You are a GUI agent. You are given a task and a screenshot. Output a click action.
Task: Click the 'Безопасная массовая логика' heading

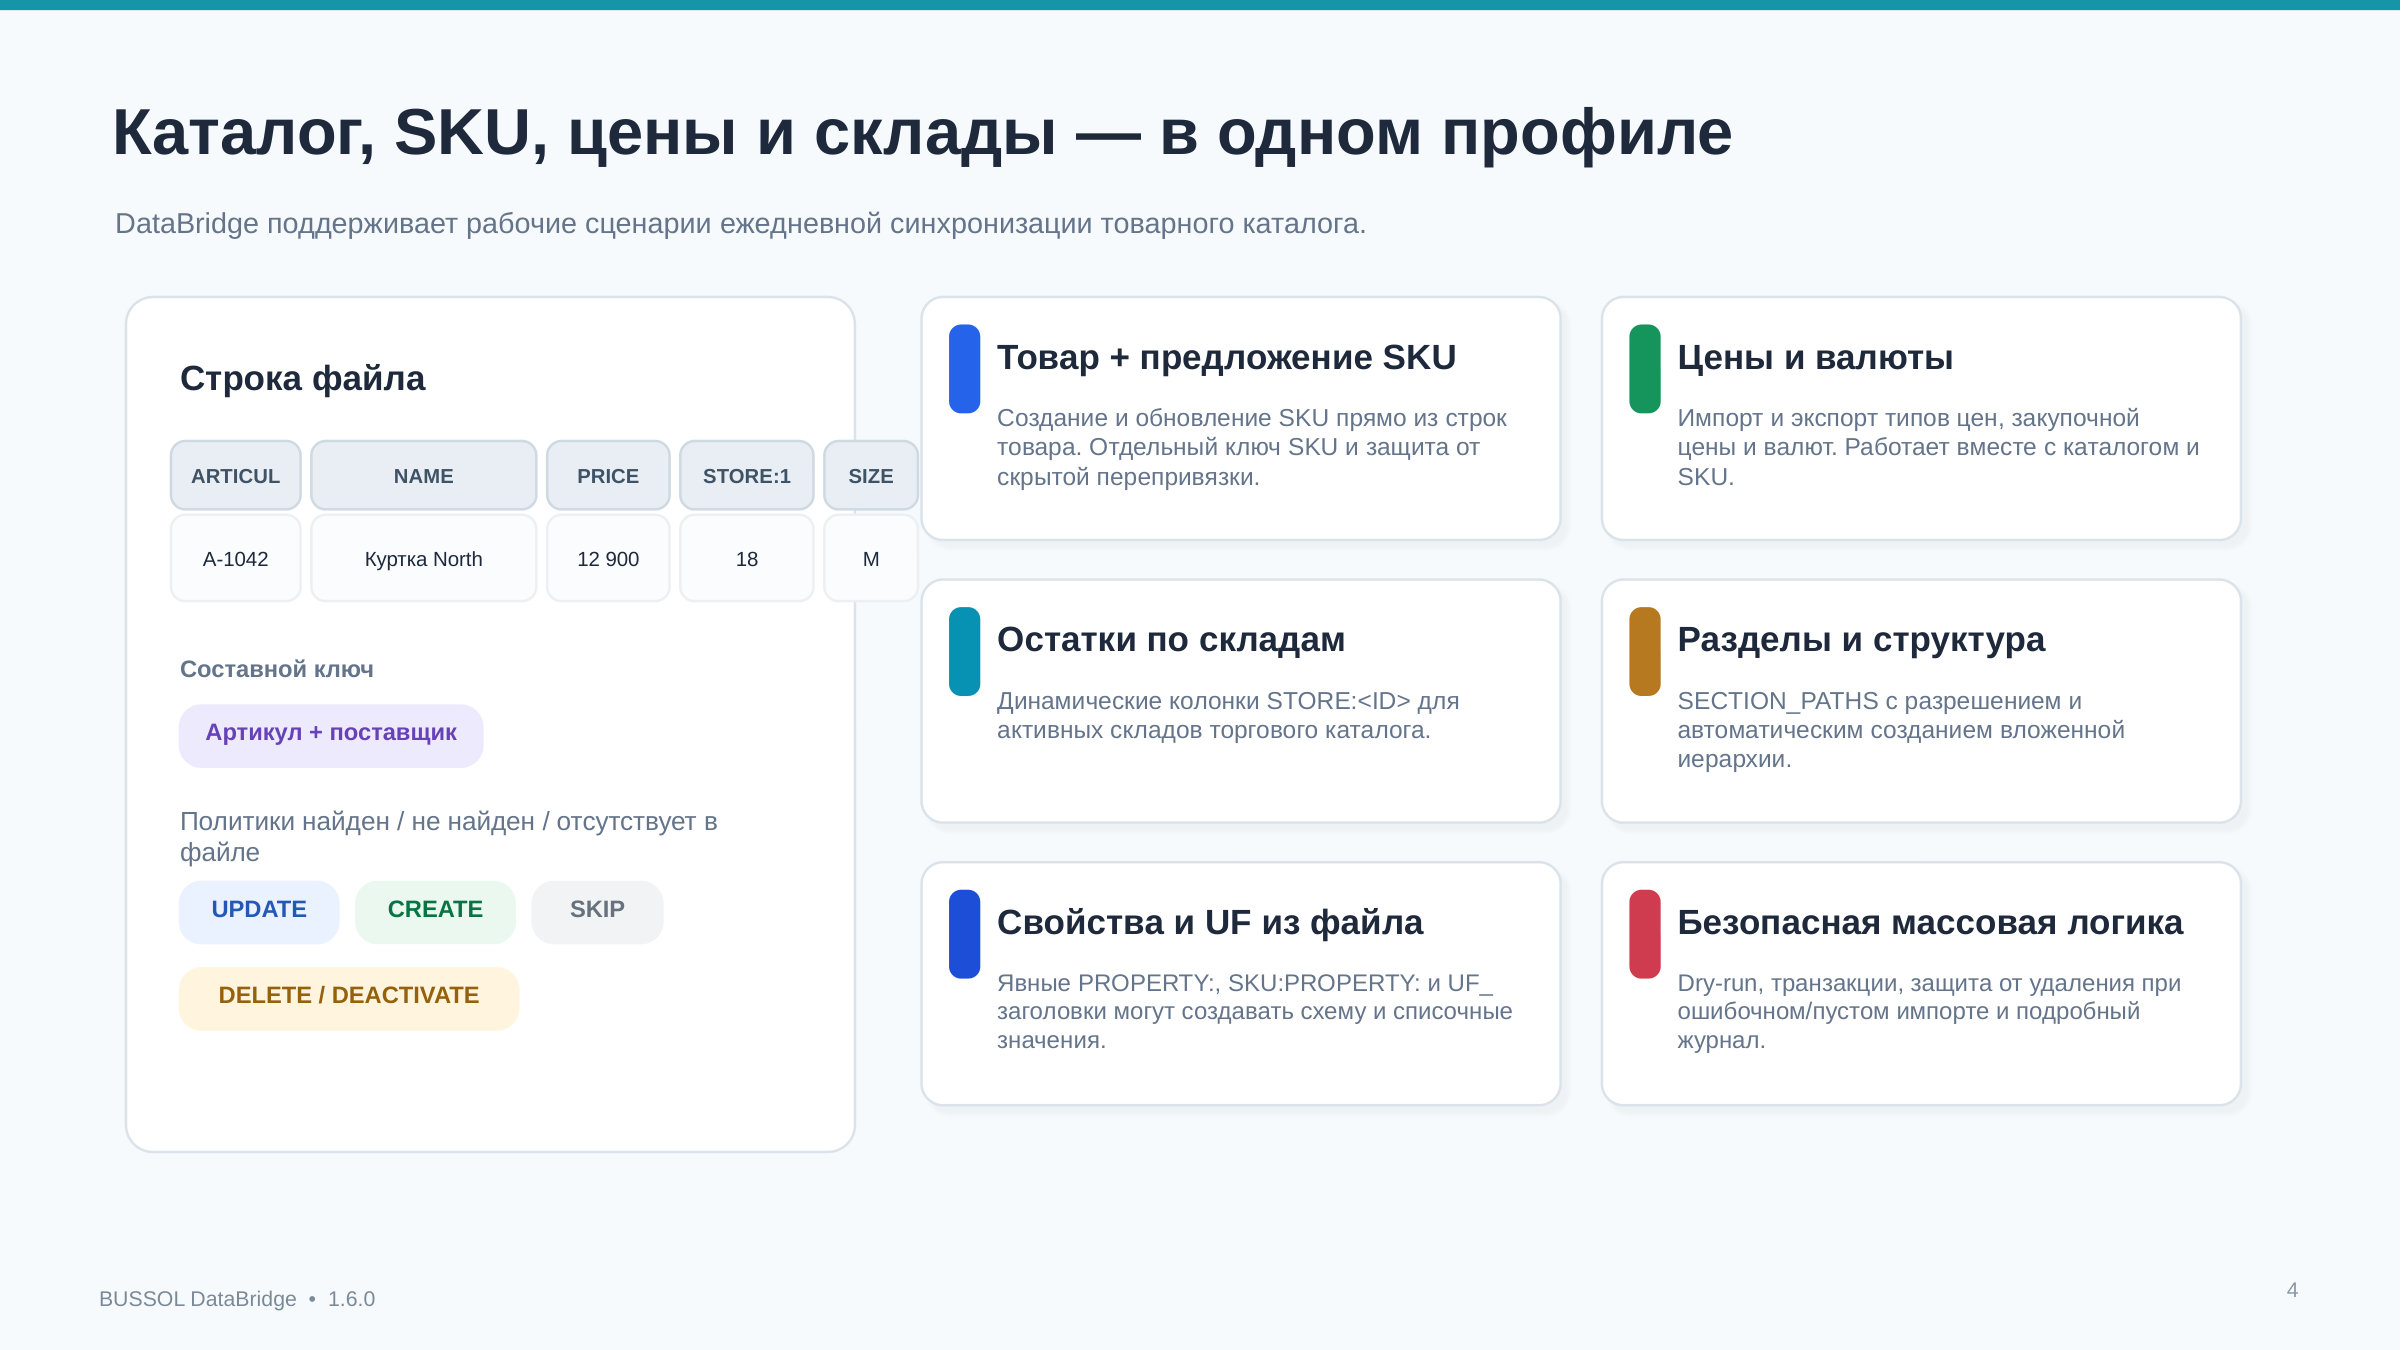pos(1930,922)
